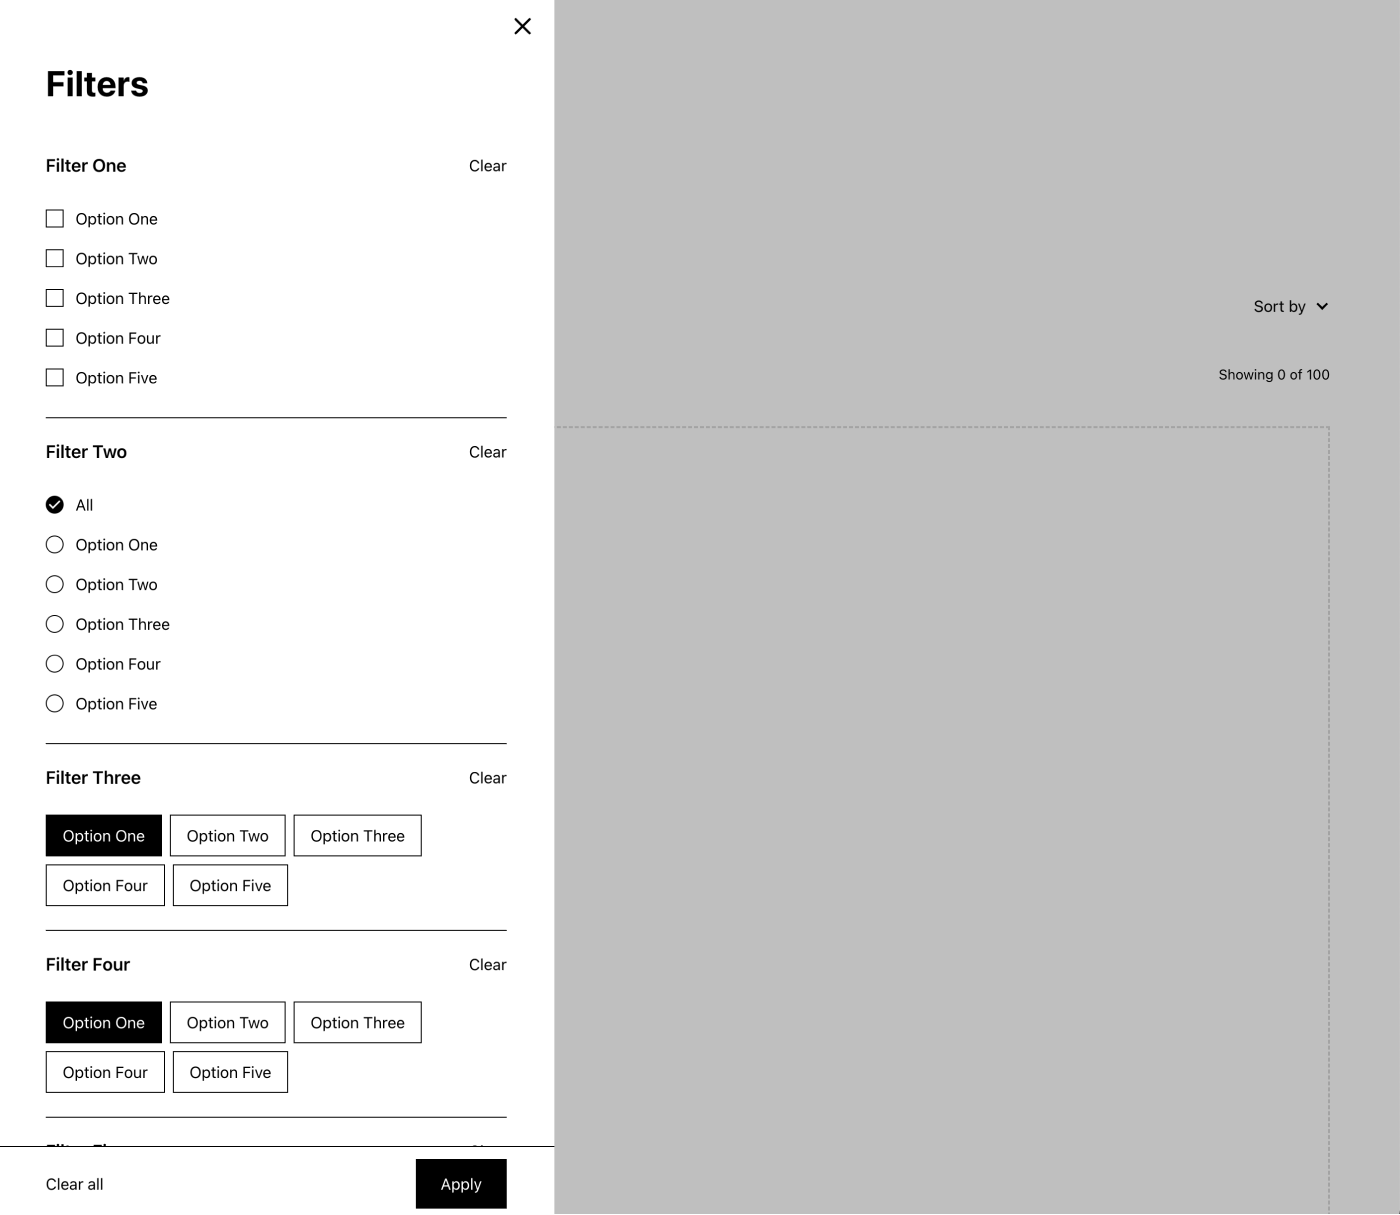Toggle Option Four chip in Filter Four
Screen dimensions: 1400x1215
(105, 1072)
